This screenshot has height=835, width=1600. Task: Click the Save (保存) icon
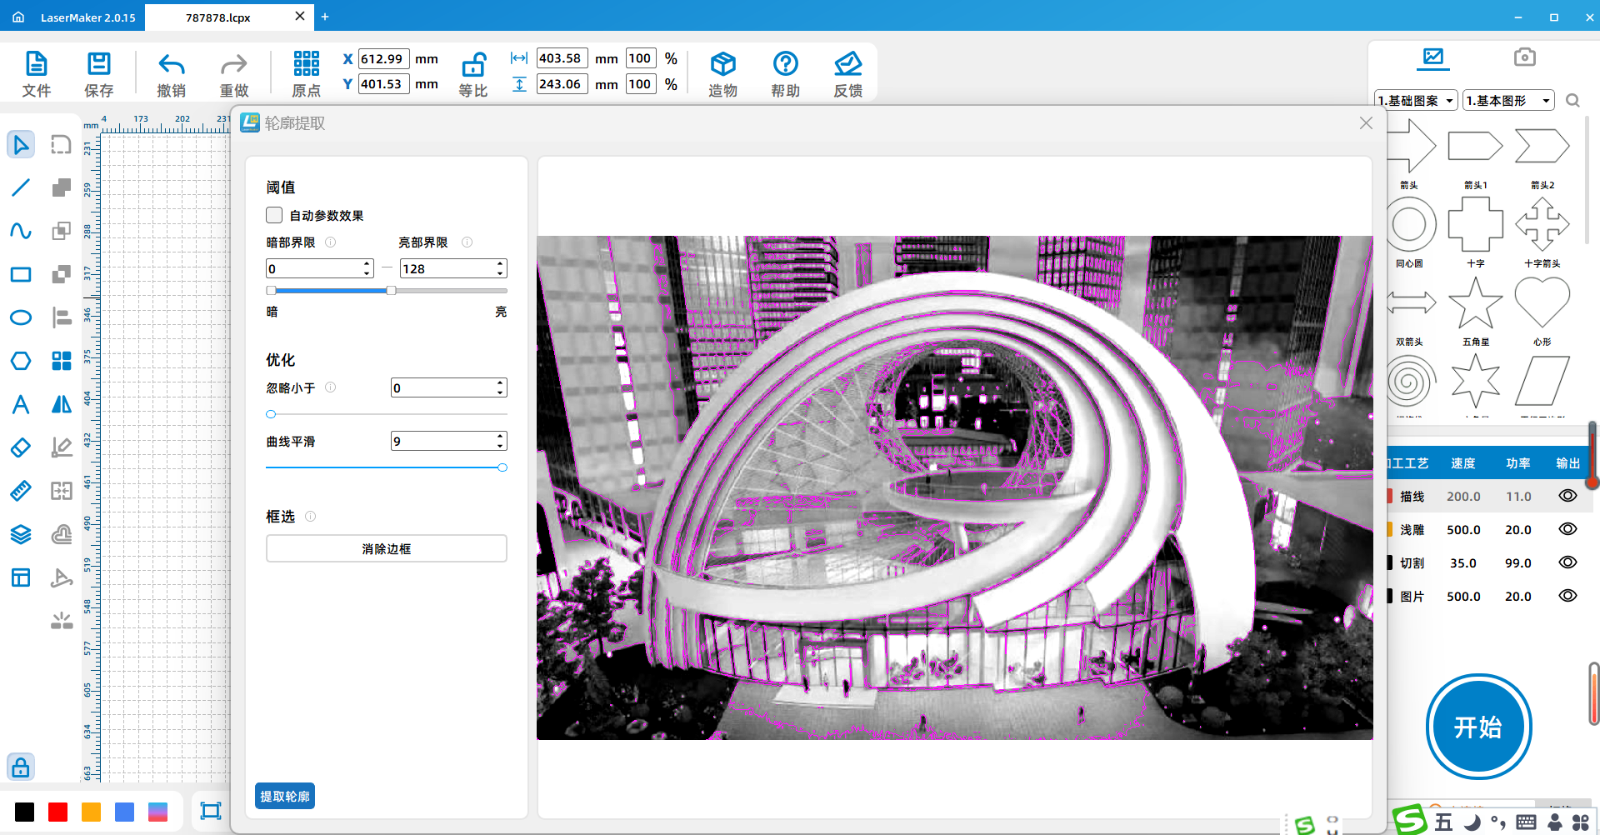(x=99, y=66)
